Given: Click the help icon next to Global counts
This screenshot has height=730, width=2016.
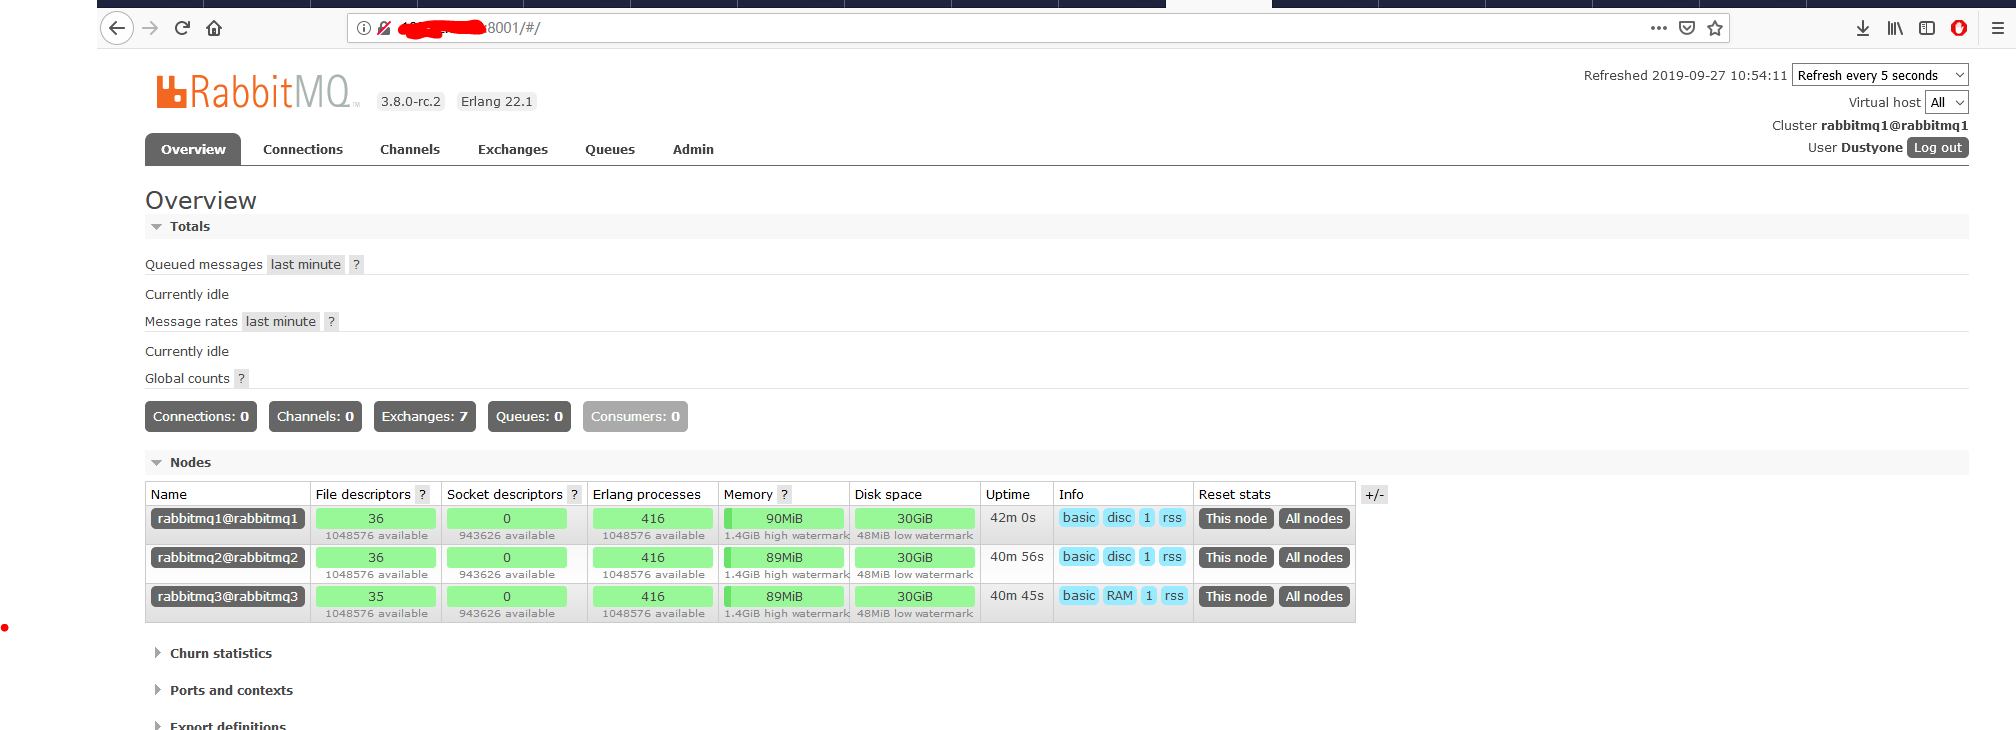Looking at the screenshot, I should coord(241,379).
